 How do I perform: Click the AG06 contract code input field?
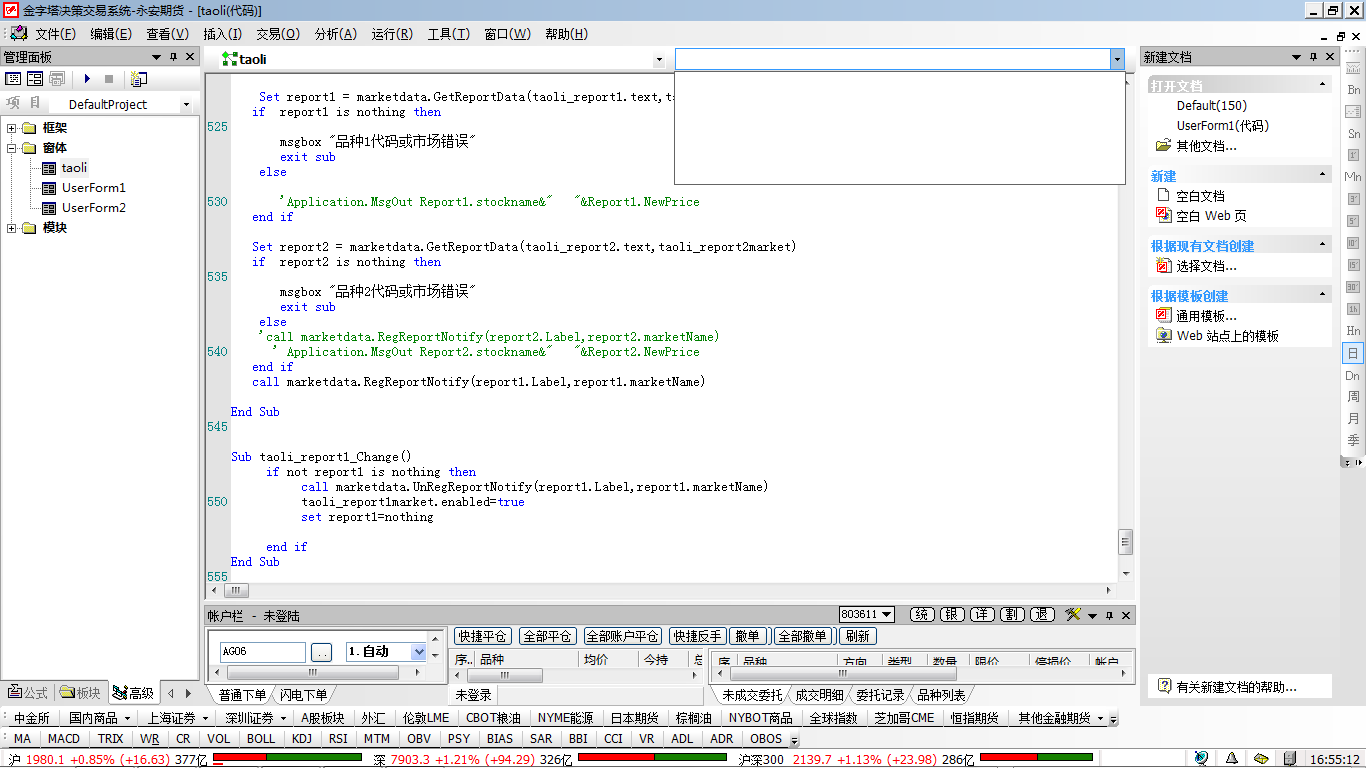click(263, 652)
